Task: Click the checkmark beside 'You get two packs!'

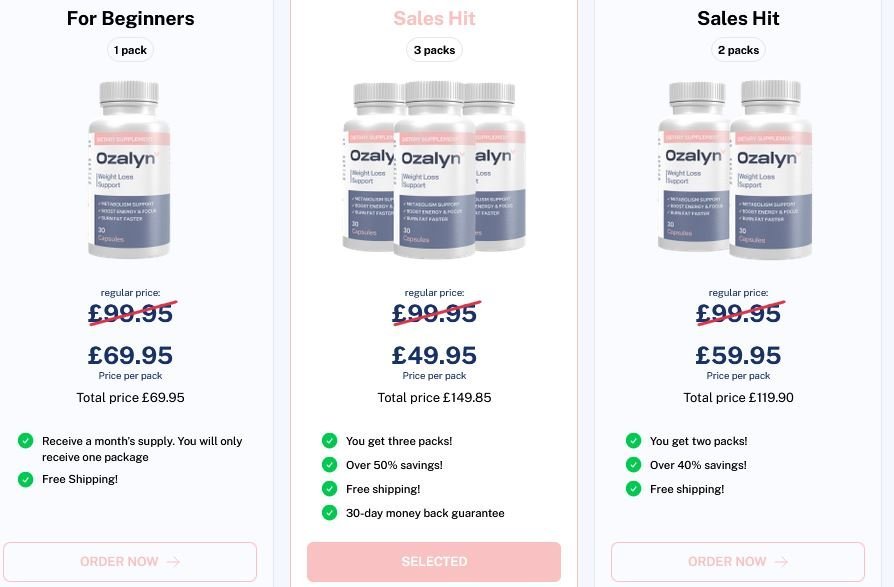Action: pyautogui.click(x=633, y=440)
